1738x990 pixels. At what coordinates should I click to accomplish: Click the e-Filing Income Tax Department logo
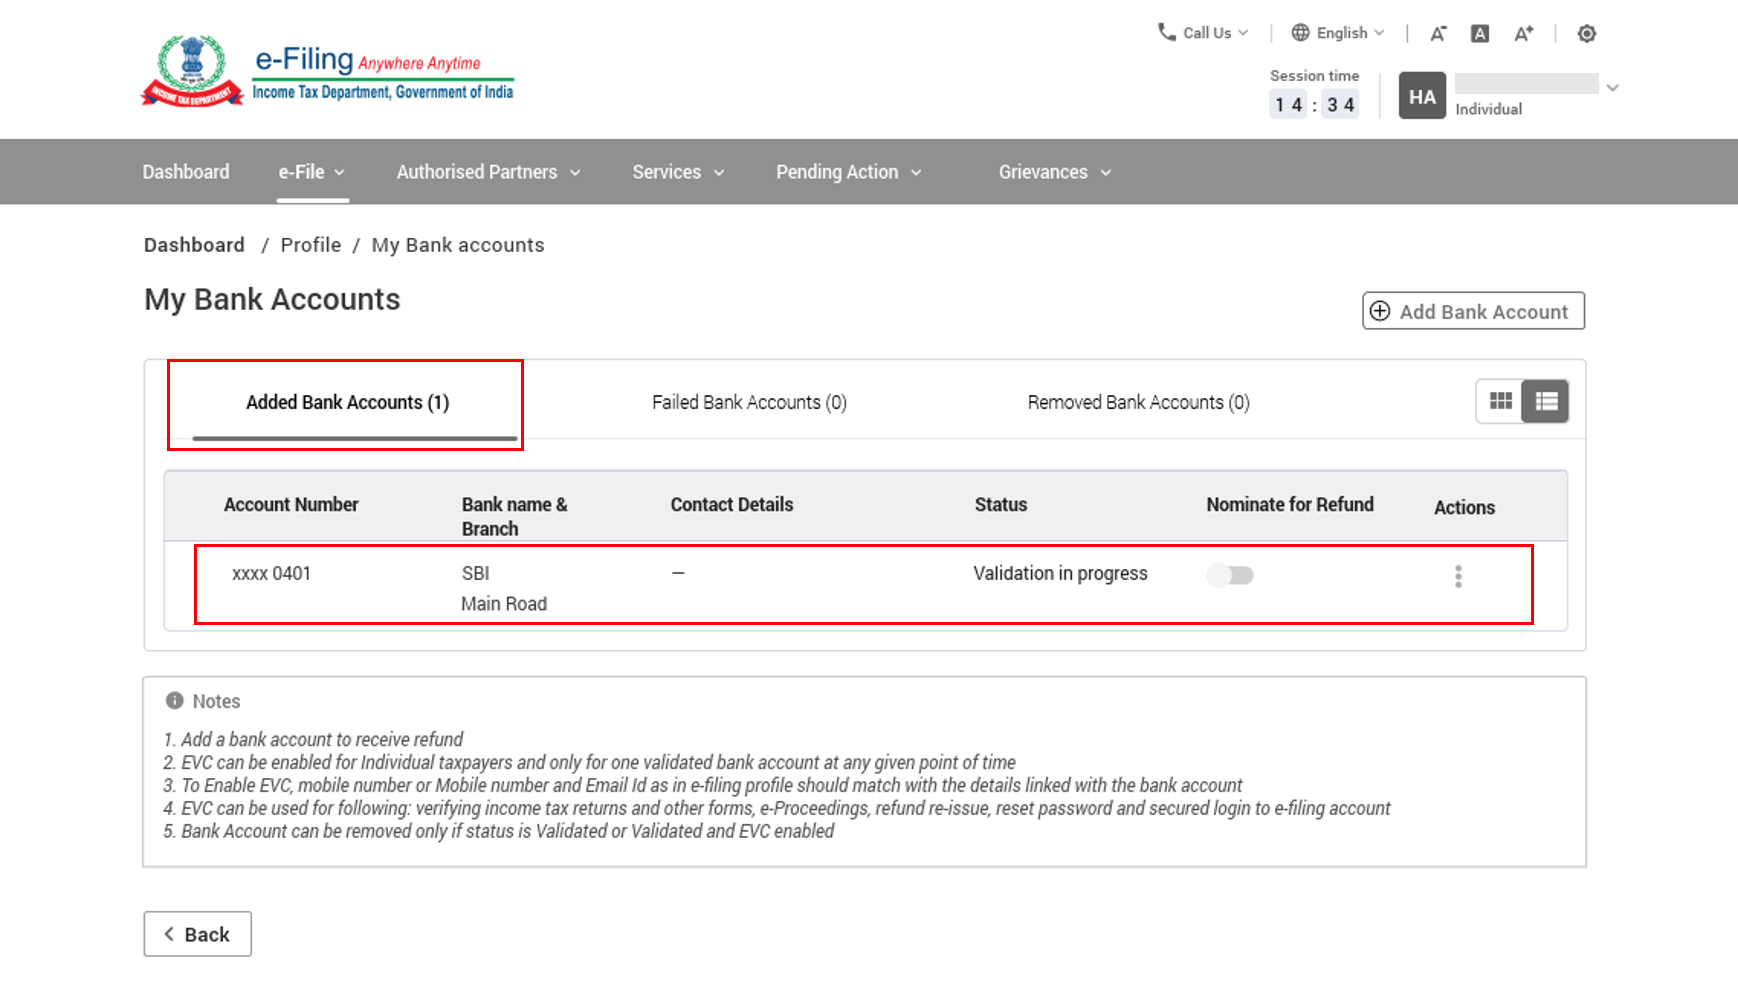pyautogui.click(x=328, y=71)
